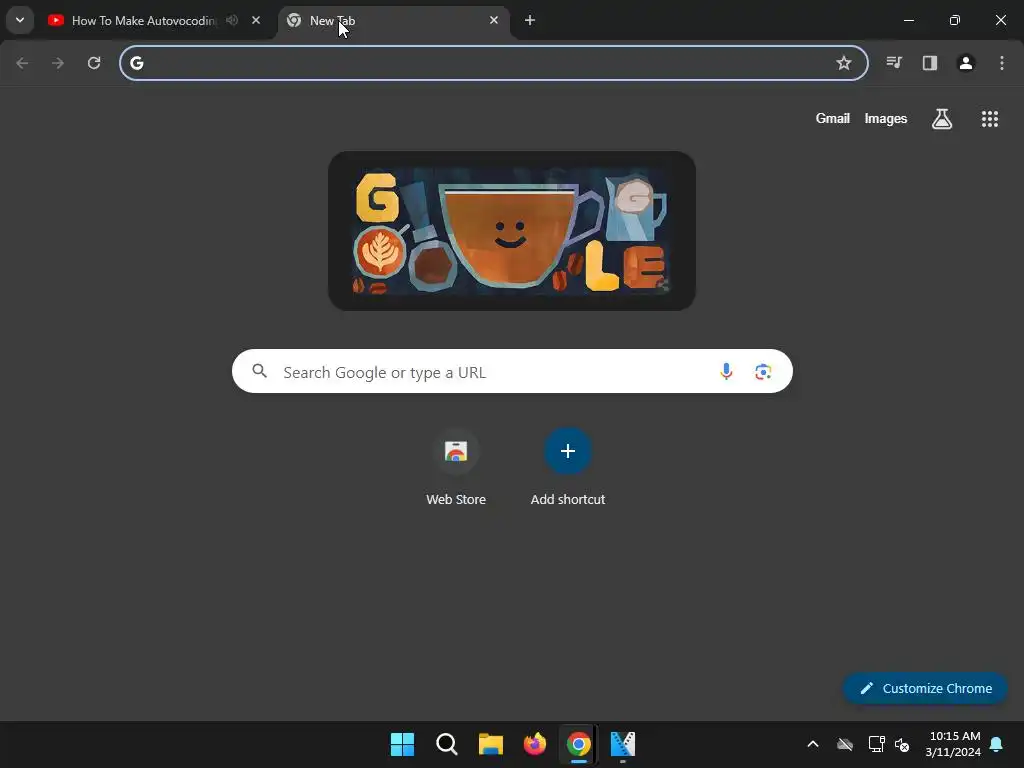Open Windows taskbar search
The image size is (1024, 768).
pos(447,744)
